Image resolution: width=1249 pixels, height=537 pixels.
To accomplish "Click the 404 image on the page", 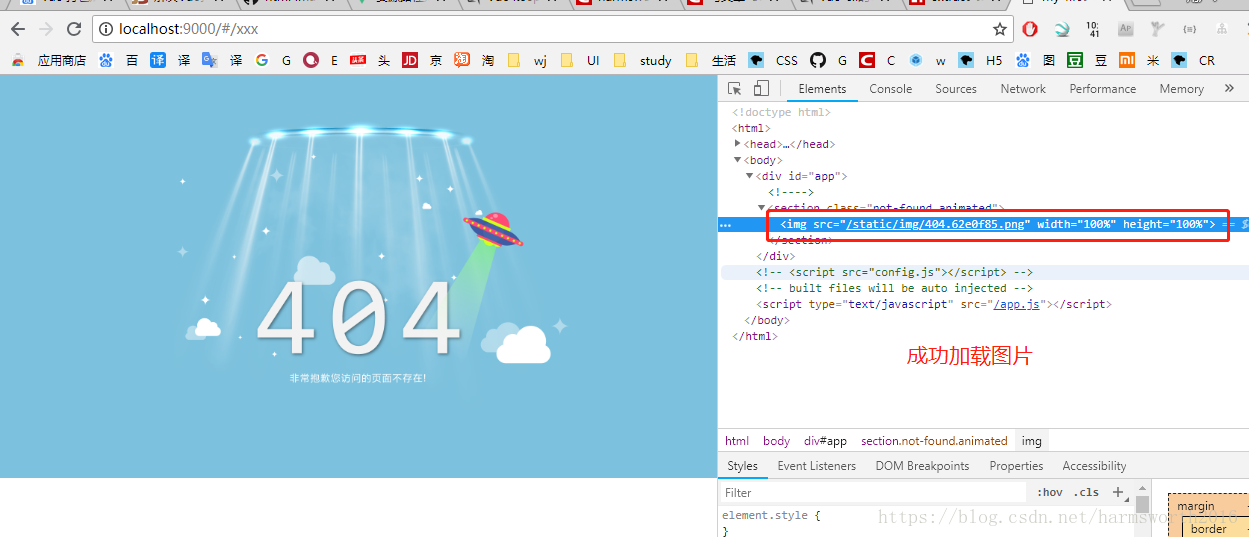I will (358, 277).
